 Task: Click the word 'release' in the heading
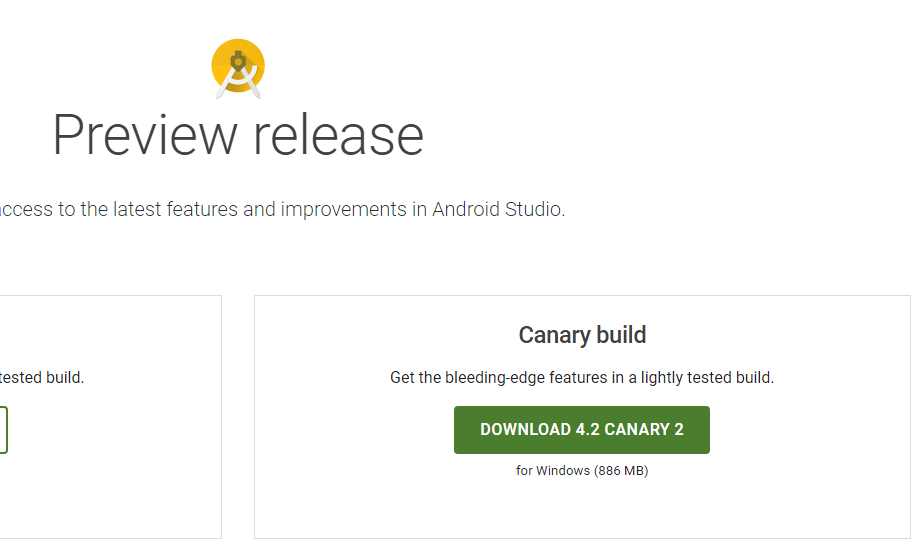[x=339, y=136]
